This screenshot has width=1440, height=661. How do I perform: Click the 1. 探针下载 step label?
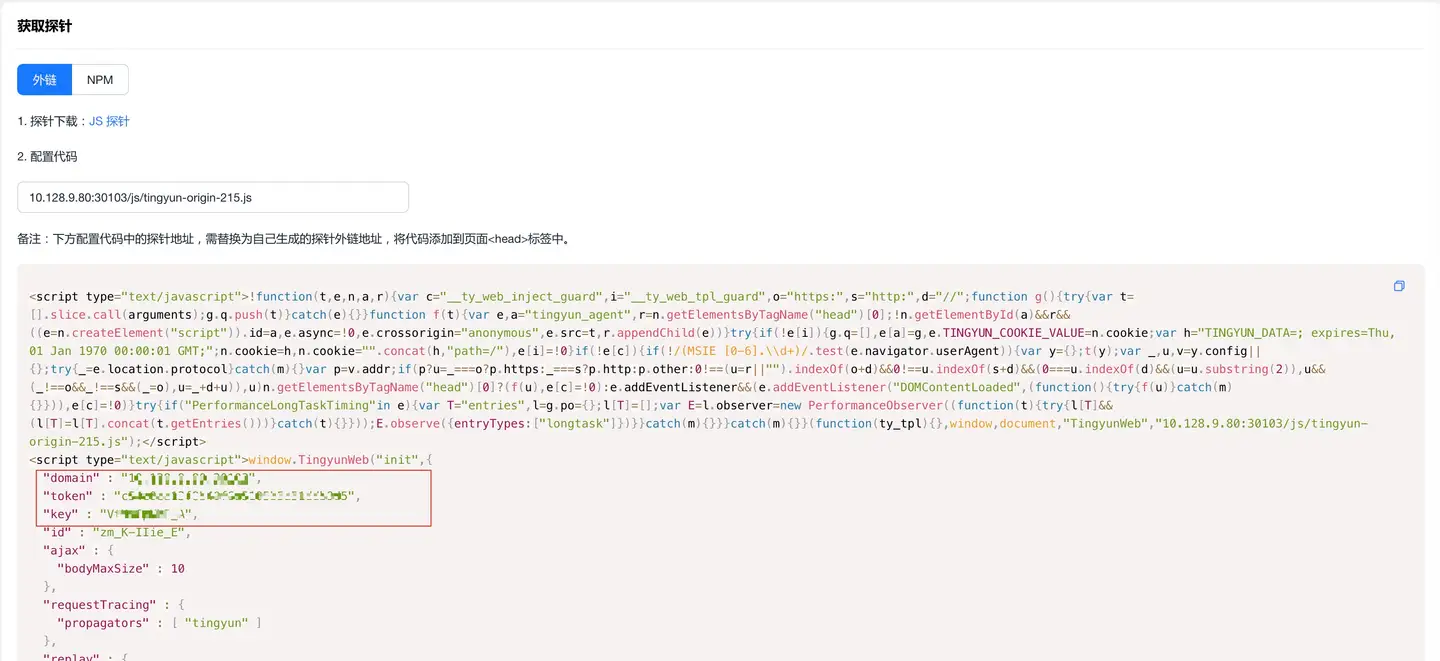[x=52, y=121]
